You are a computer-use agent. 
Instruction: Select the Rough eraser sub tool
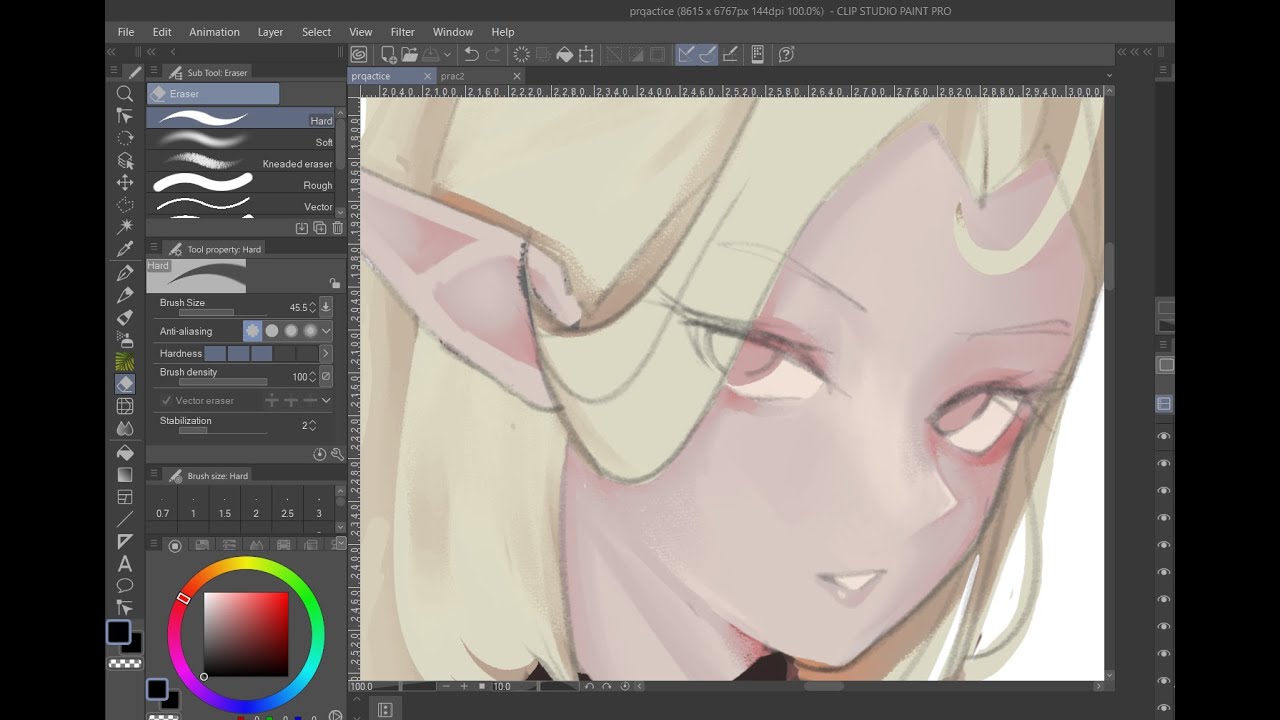(241, 185)
